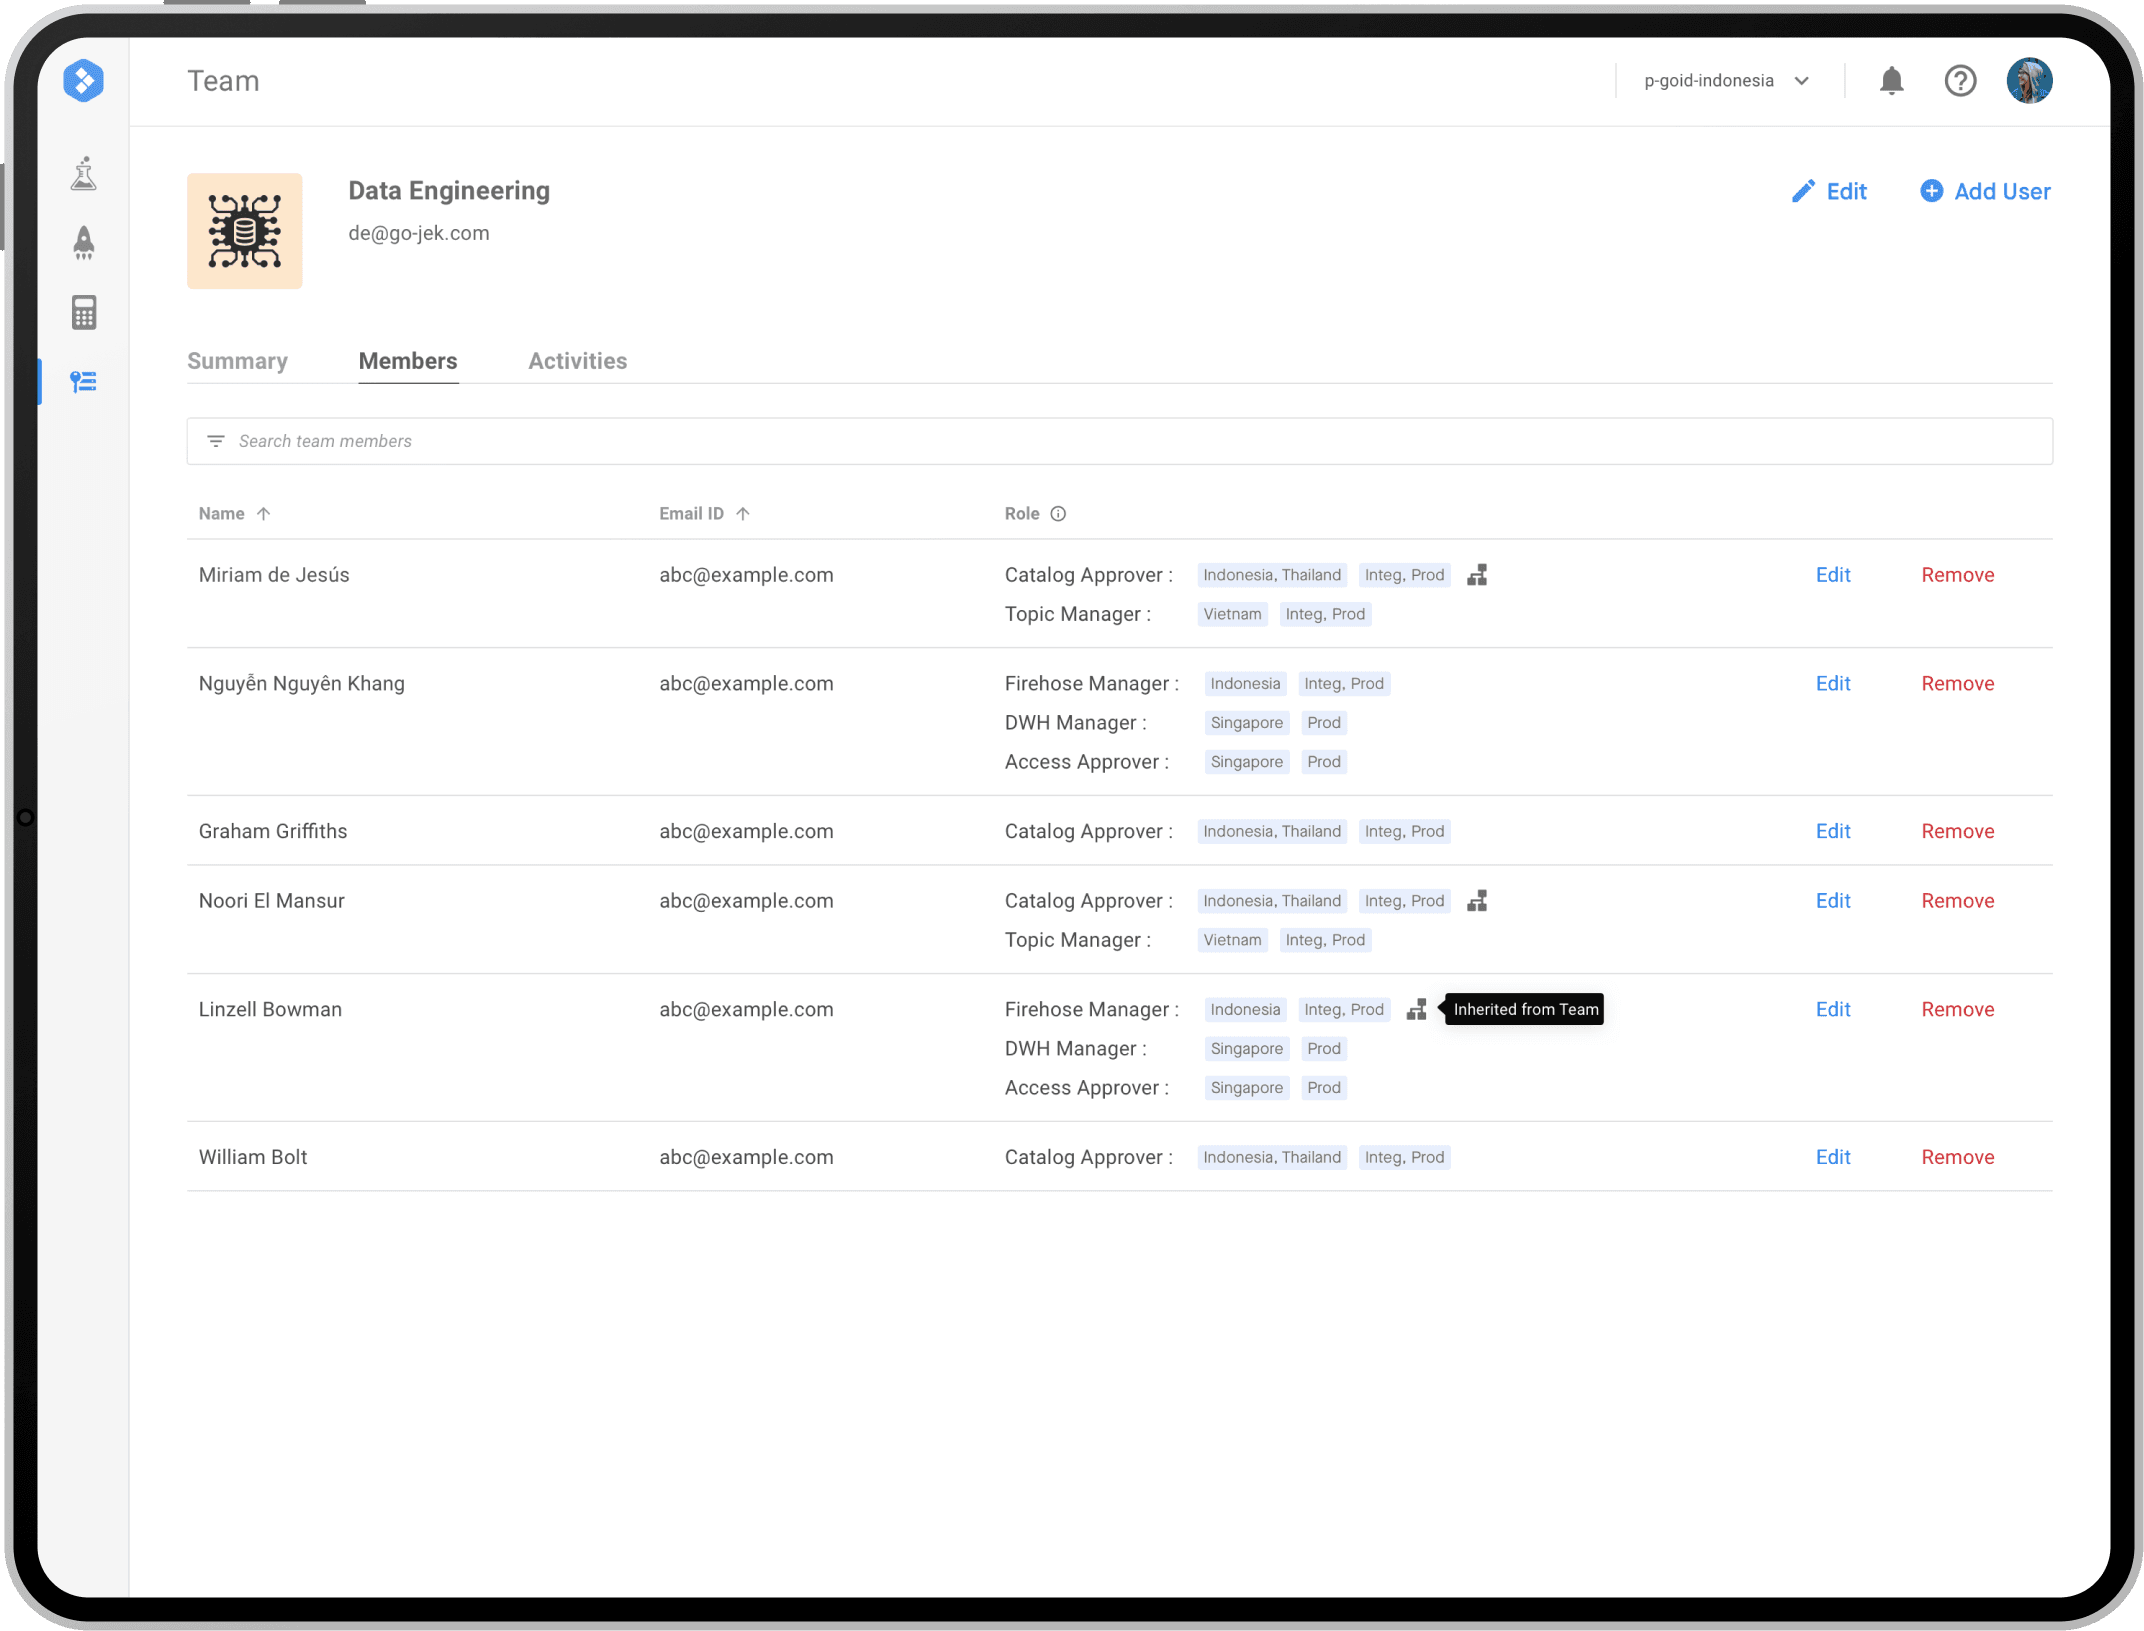
Task: Edit William Bolt member
Action: [x=1833, y=1158]
